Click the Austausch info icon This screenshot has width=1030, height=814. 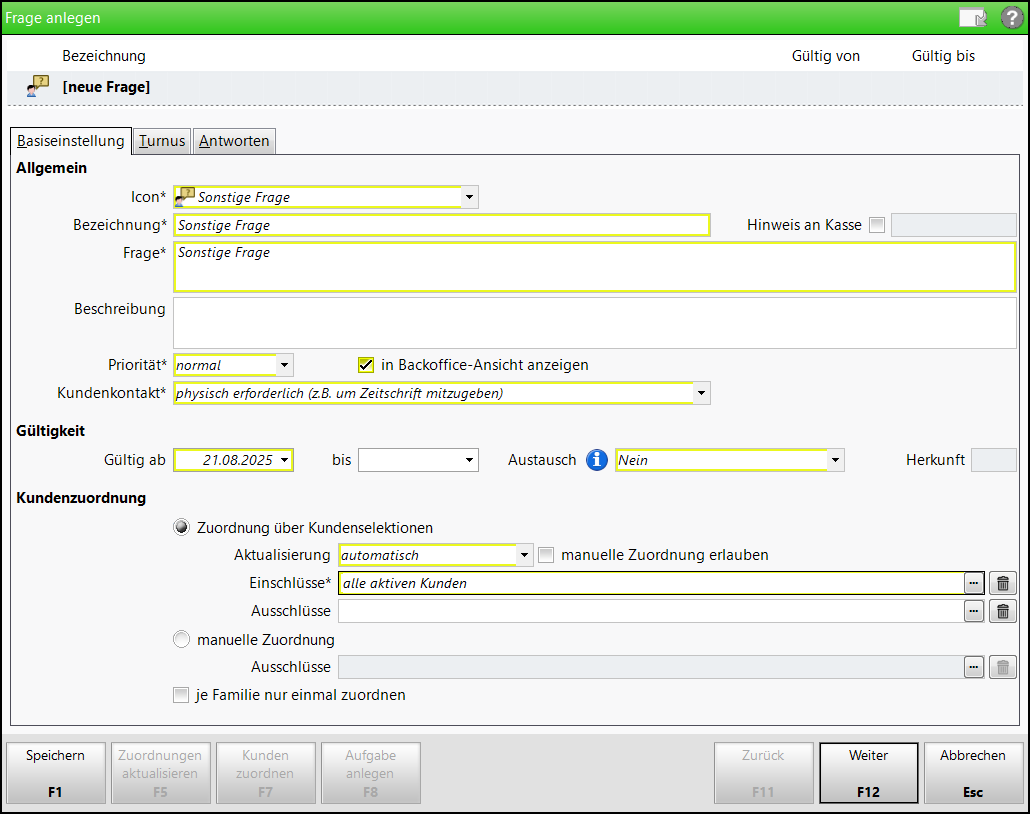(x=597, y=460)
